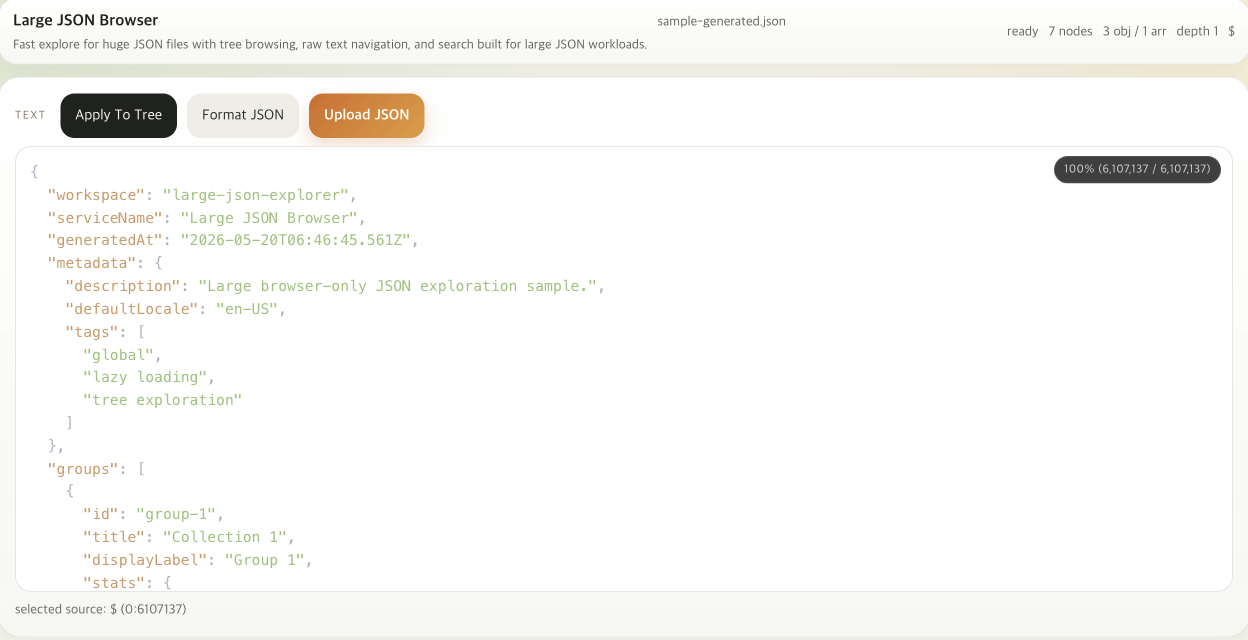Screen dimensions: 1248x640
Task: Click the "3 obj / 1 arr" status entry
Action: click(1134, 31)
